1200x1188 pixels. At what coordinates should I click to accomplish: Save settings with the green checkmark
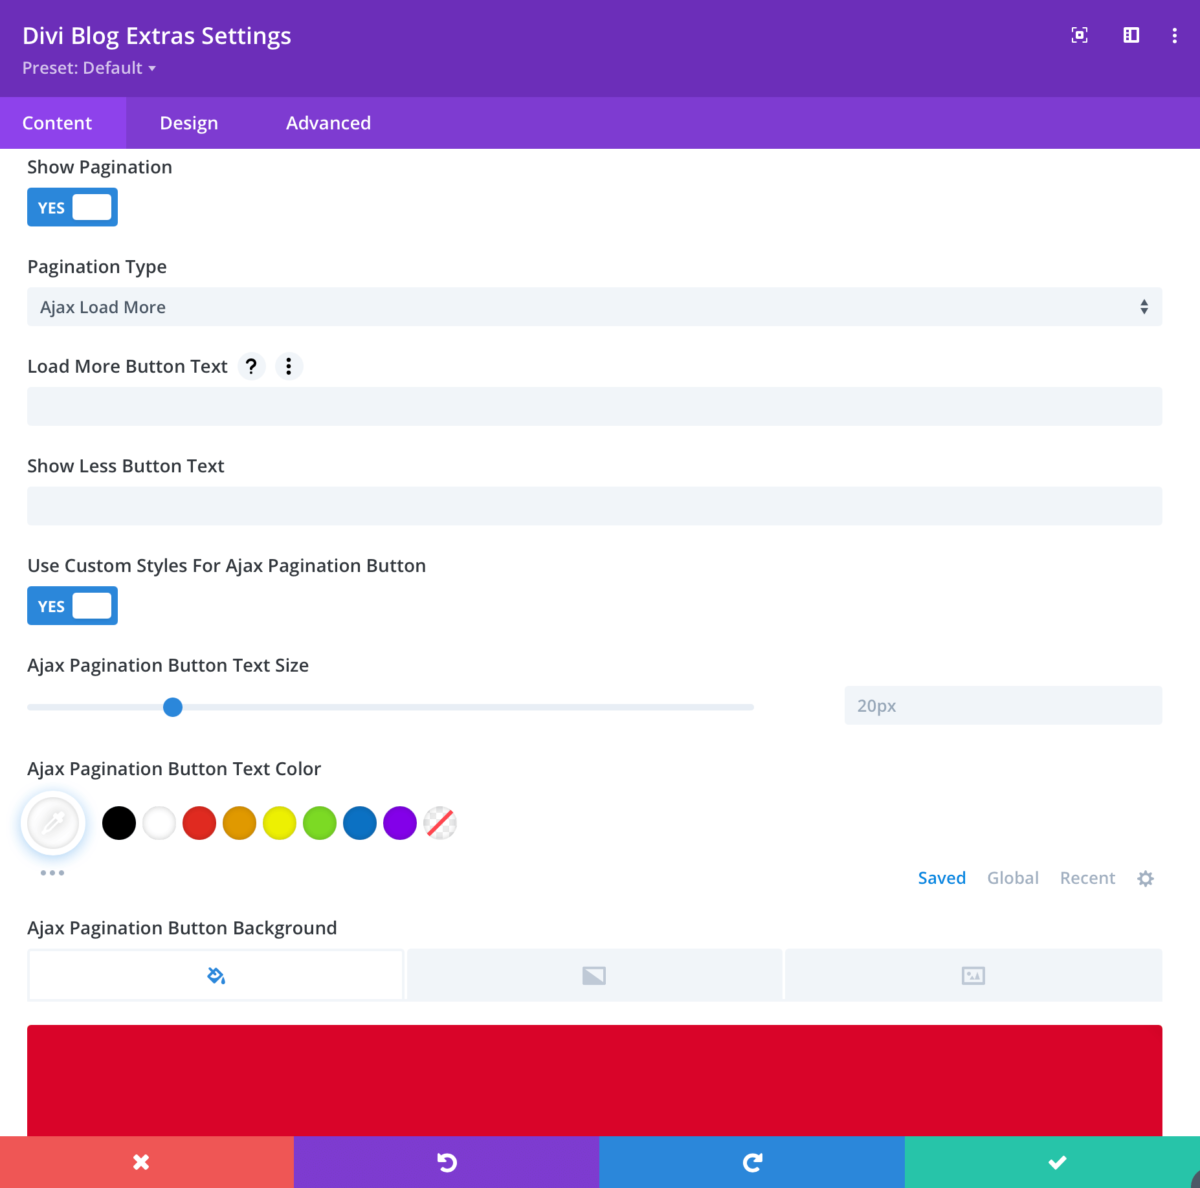(1056, 1162)
